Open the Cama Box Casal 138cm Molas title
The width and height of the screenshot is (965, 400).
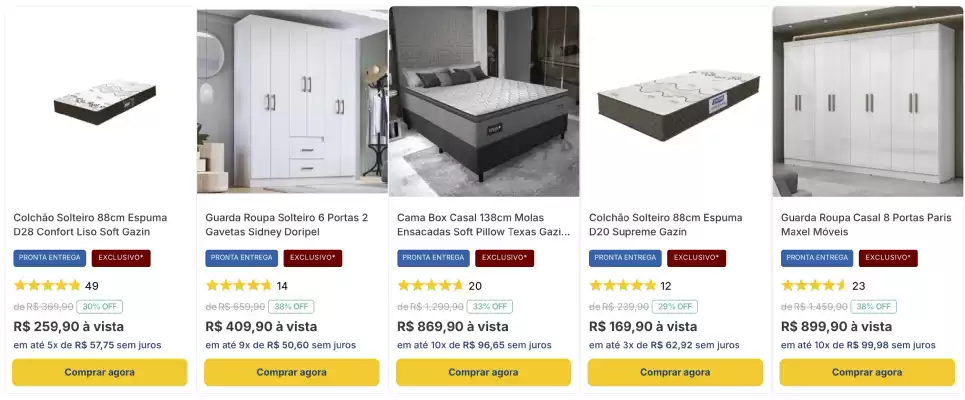tap(484, 225)
